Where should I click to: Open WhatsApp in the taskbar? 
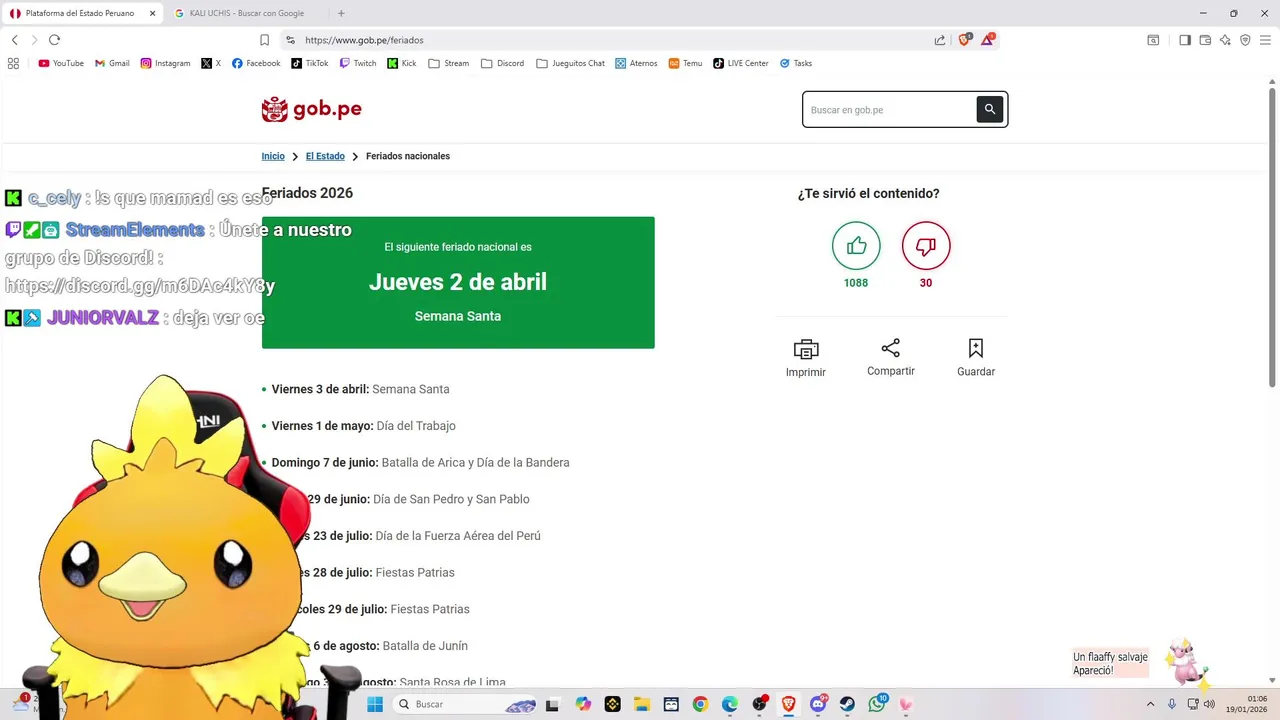tap(877, 704)
